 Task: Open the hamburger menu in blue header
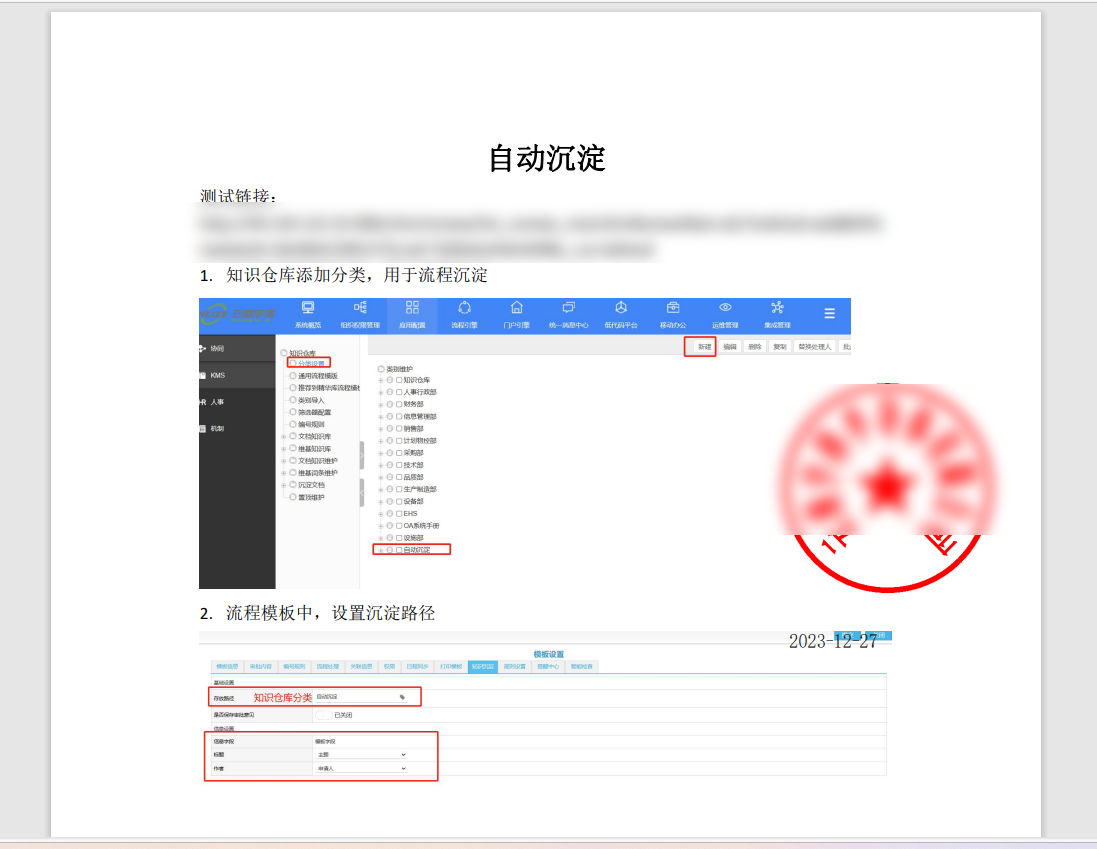coord(829,314)
